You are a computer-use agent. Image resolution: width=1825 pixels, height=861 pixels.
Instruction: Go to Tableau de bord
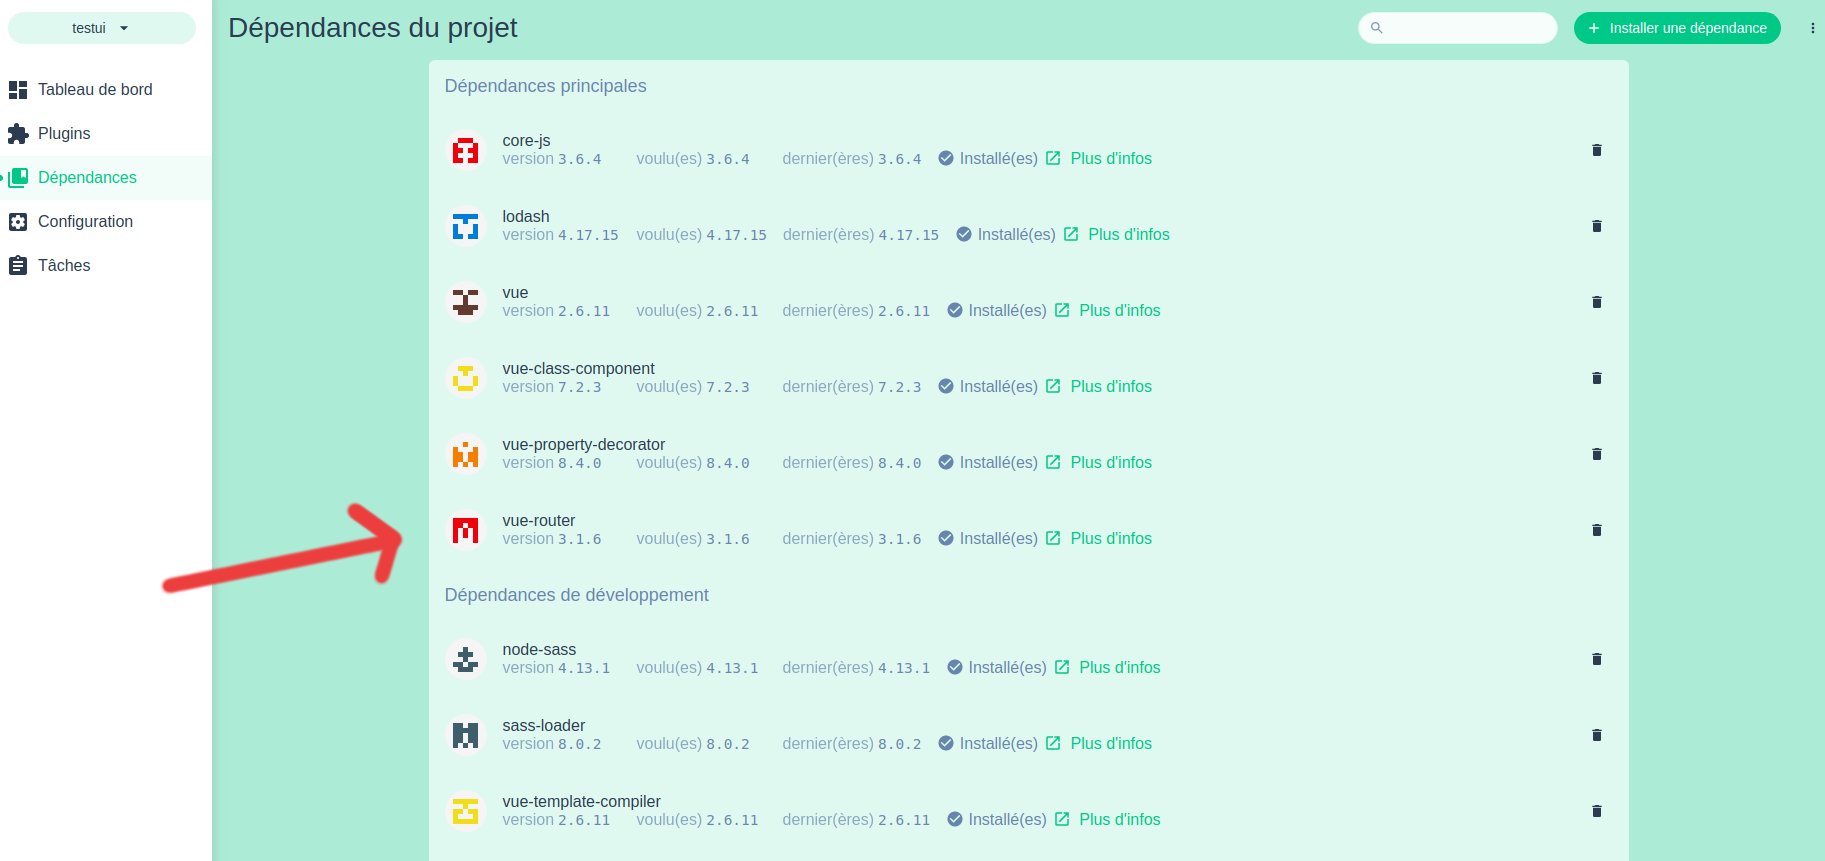click(x=95, y=90)
